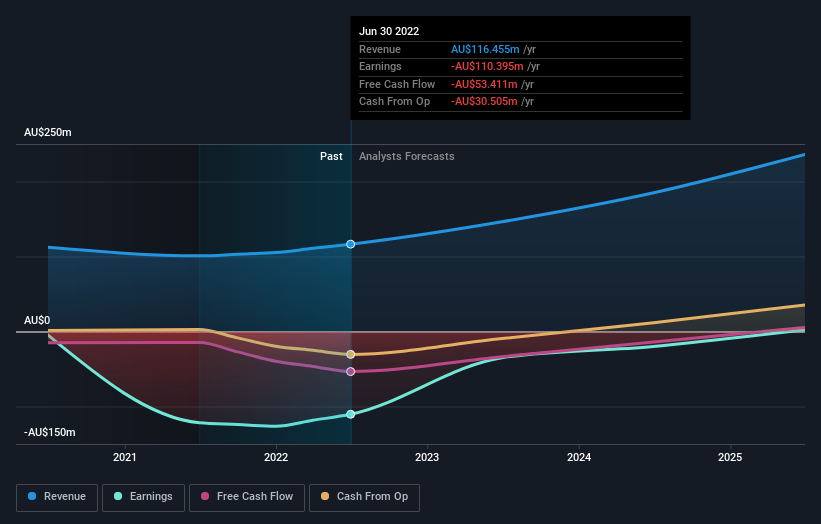Click the -AU$53.411m free cash flow value

[484, 84]
